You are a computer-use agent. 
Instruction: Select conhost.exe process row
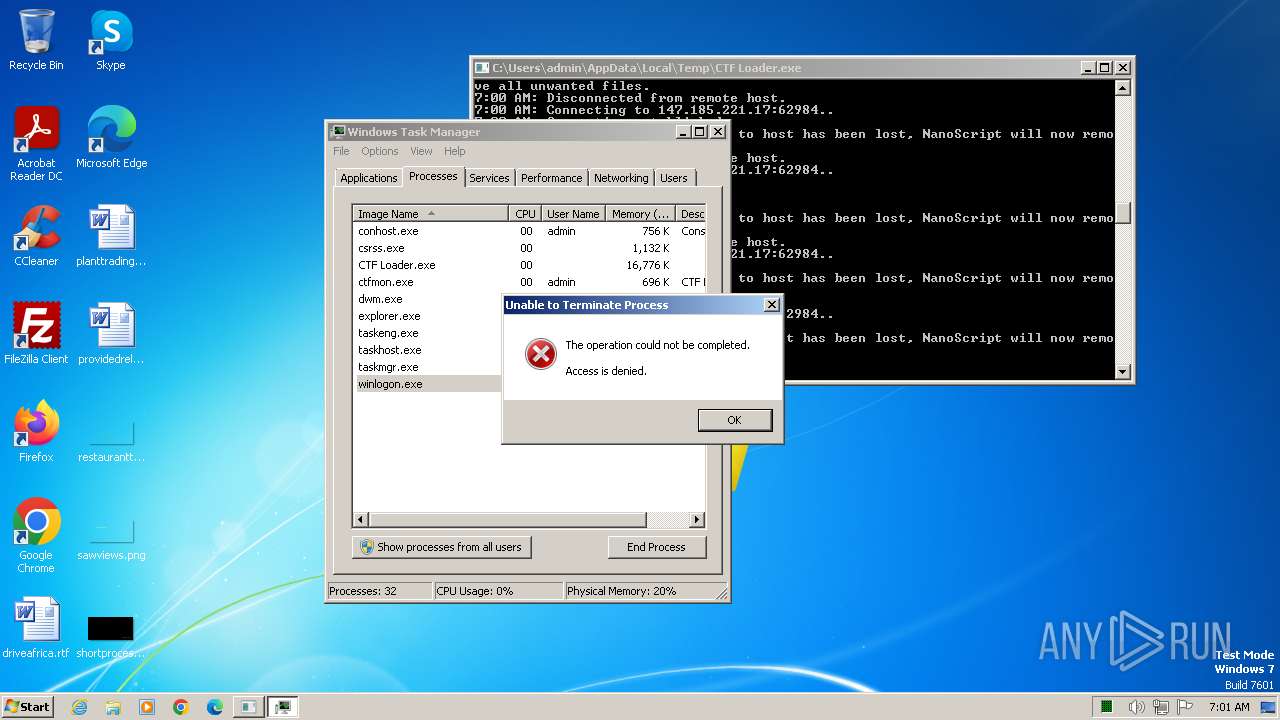point(530,231)
